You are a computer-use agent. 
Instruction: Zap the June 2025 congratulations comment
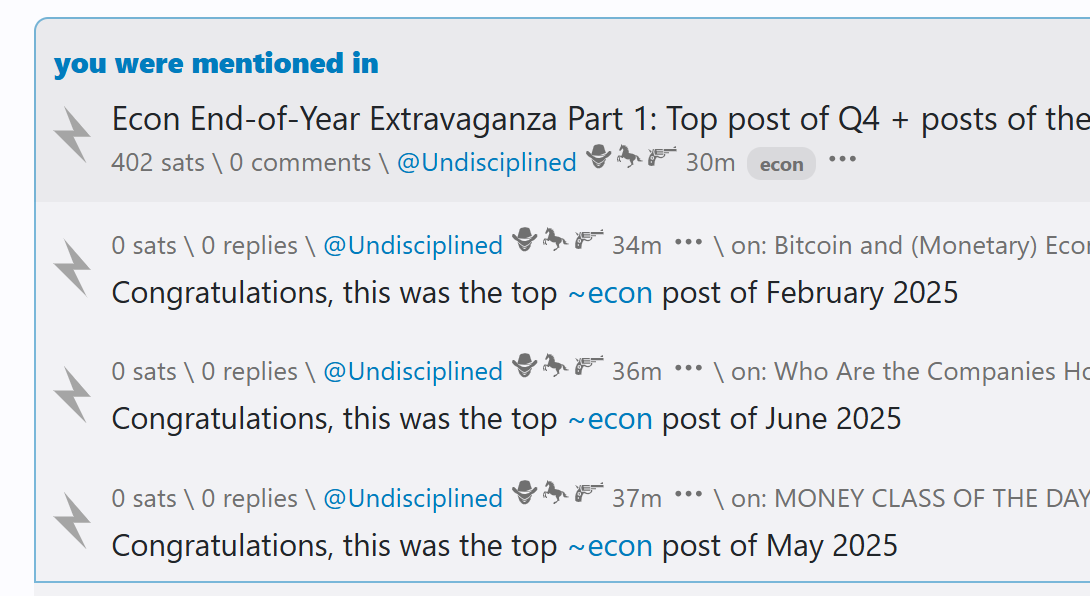[x=72, y=394]
